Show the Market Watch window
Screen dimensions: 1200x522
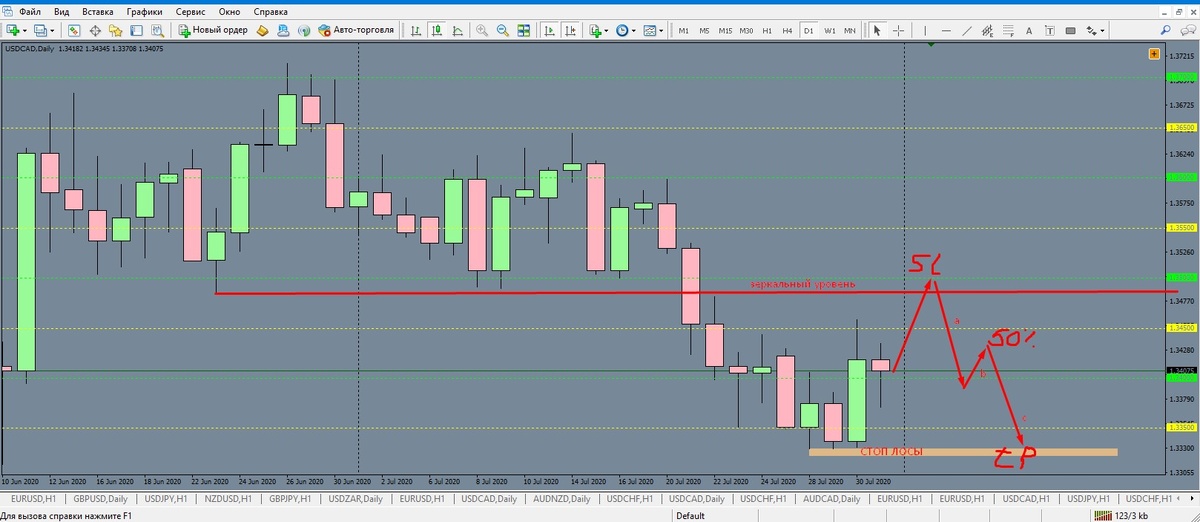(x=74, y=30)
